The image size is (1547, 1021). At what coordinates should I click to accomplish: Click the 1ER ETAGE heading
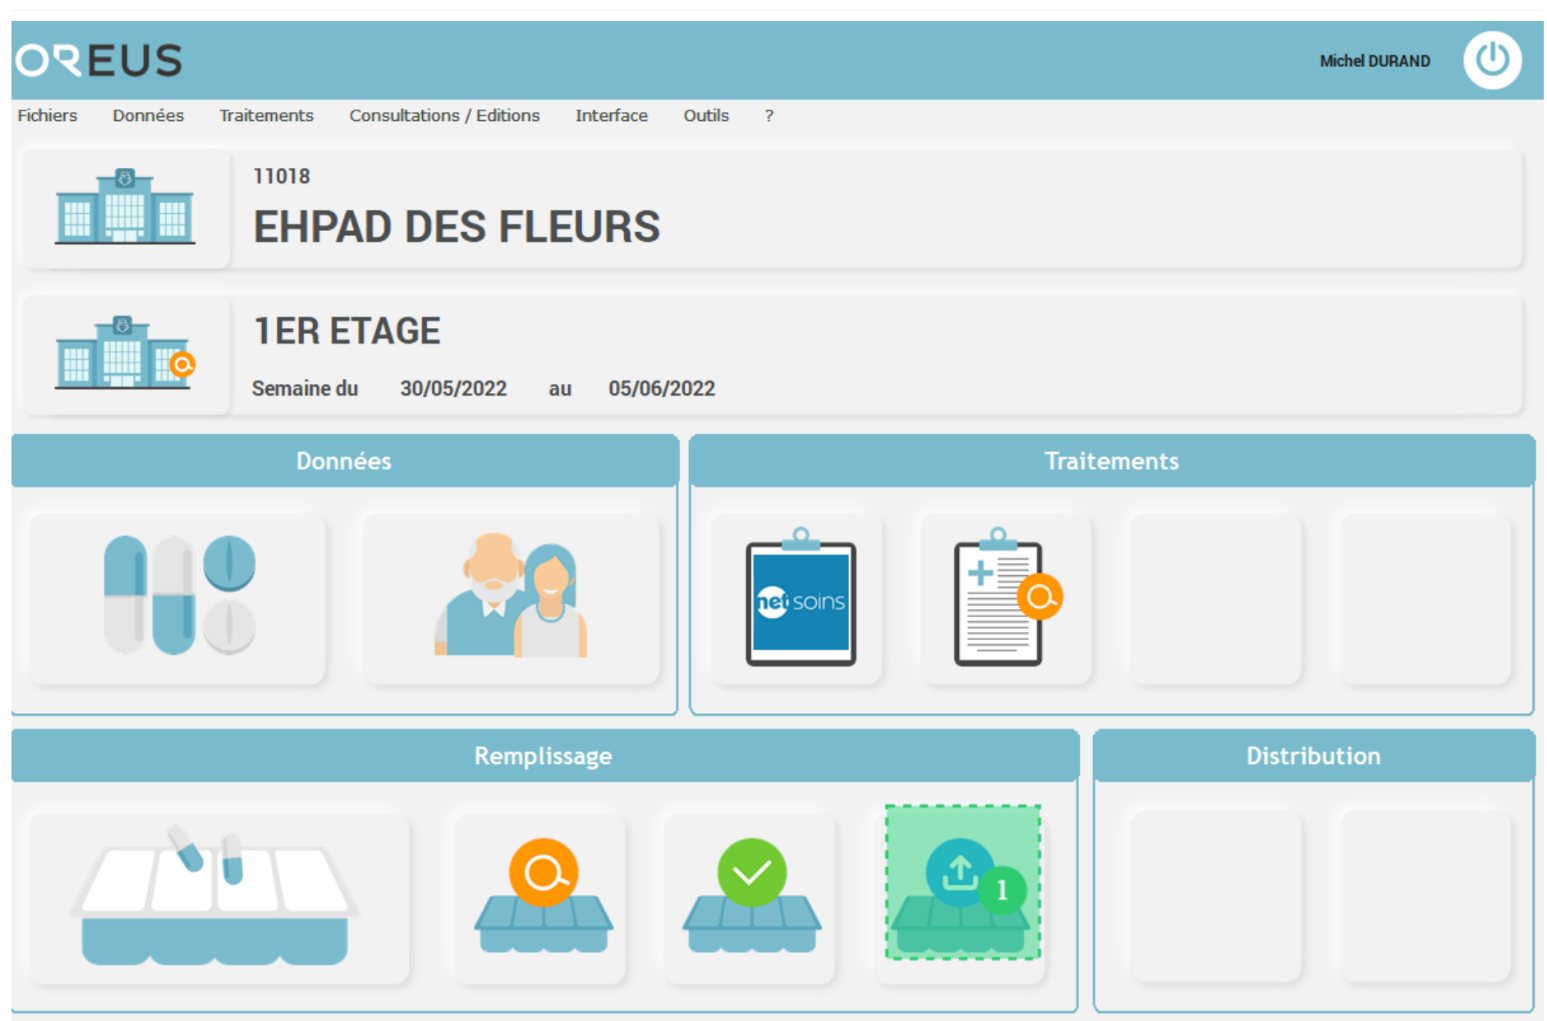[x=347, y=331]
